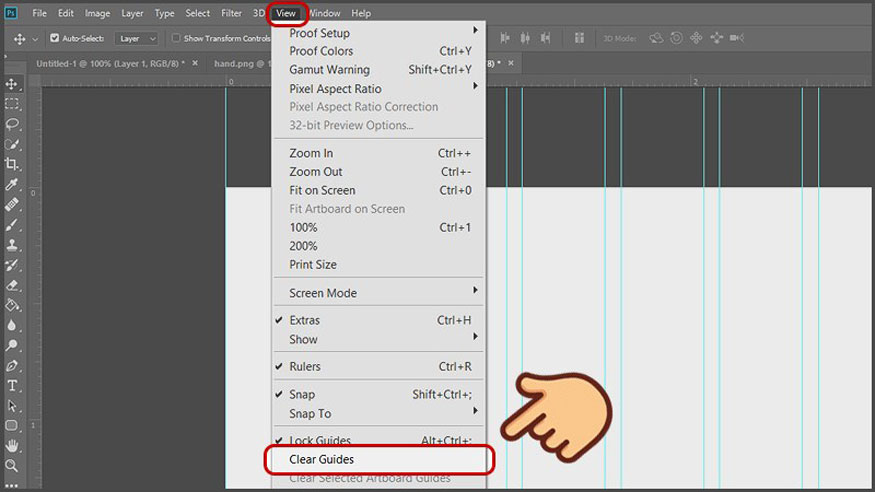Open the Layer dropdown for Auto-Select
875x492 pixels.
137,38
